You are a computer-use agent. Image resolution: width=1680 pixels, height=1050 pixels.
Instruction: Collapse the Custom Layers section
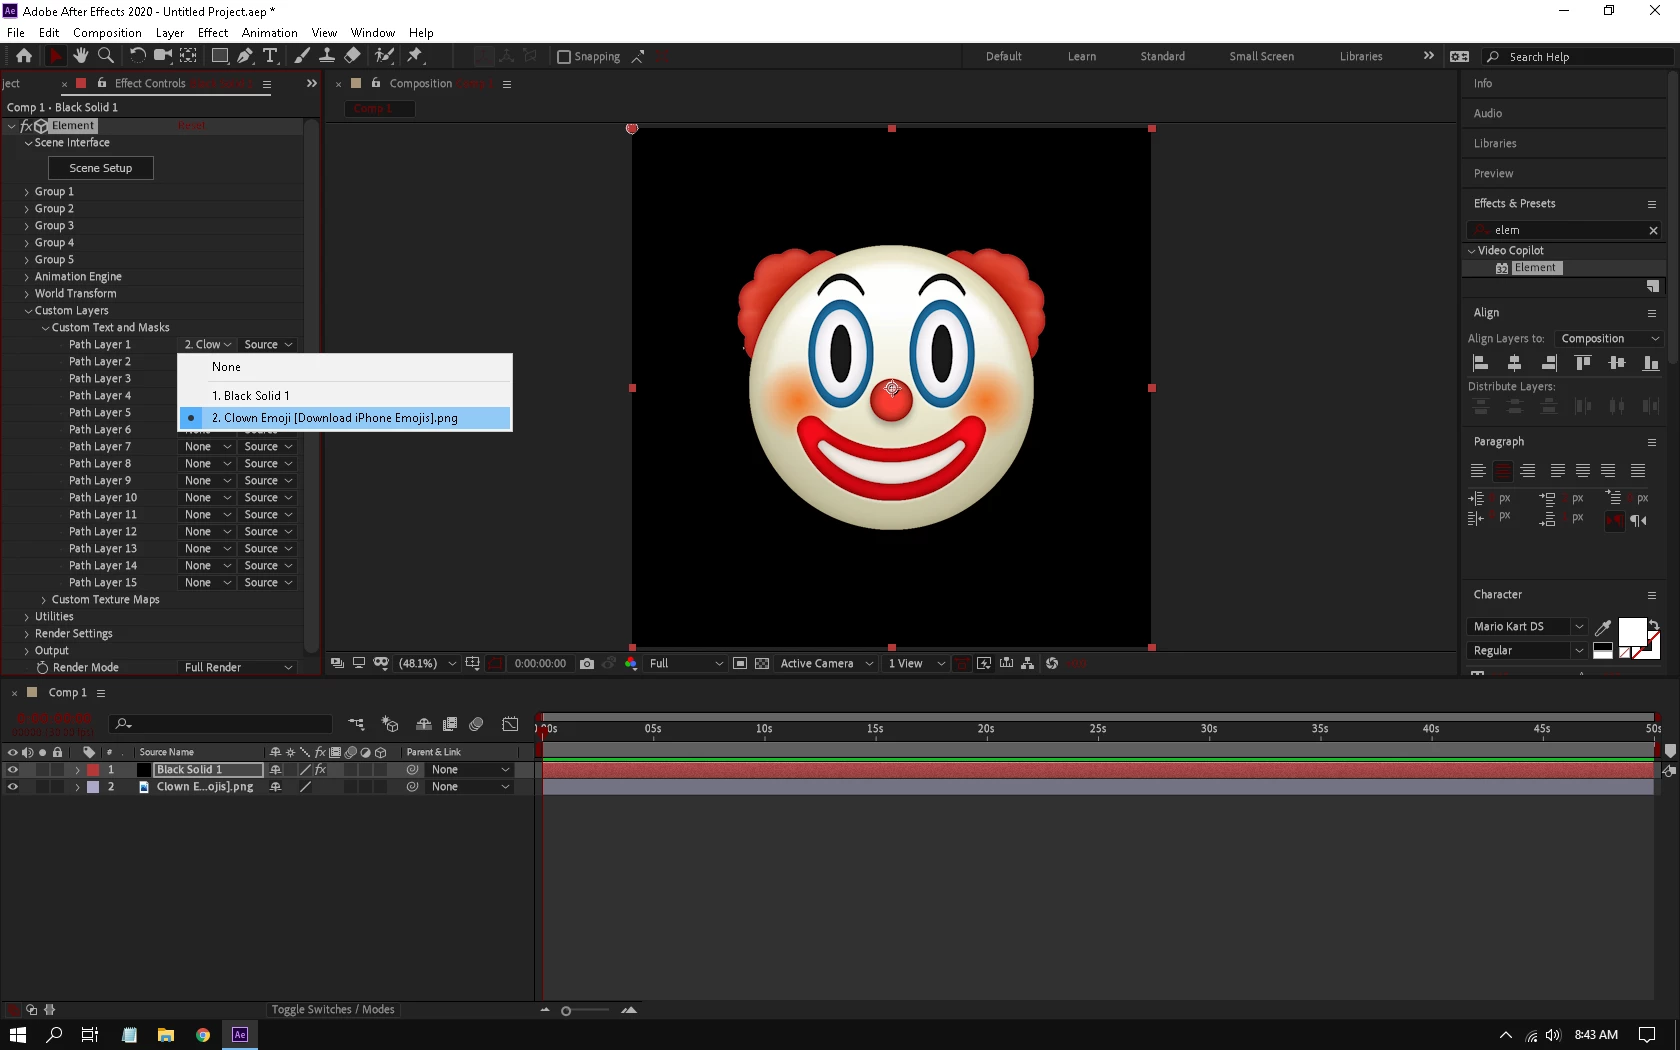pos(28,311)
